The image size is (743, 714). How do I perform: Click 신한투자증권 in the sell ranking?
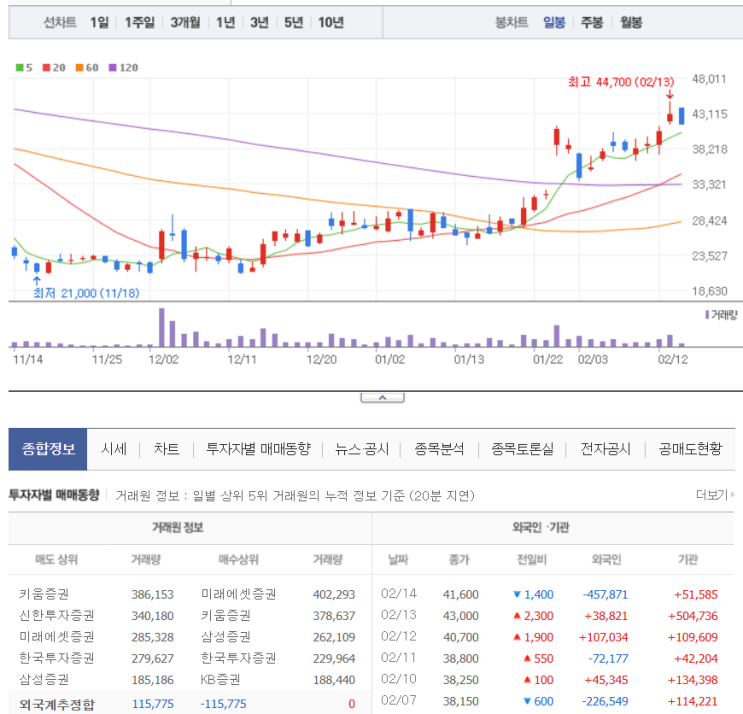[56, 615]
